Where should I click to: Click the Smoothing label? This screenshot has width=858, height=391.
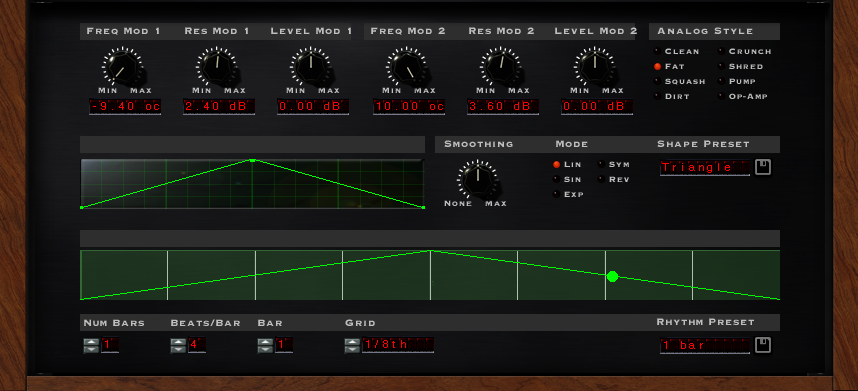(x=479, y=144)
